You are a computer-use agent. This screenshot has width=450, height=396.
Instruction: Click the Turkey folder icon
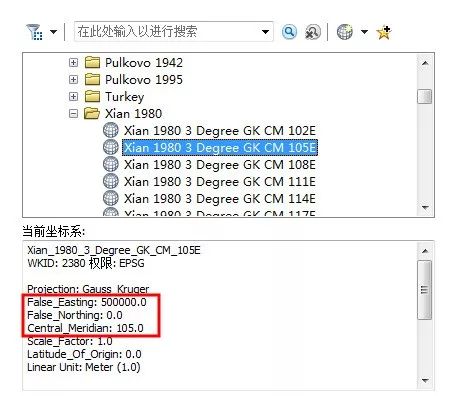(92, 96)
